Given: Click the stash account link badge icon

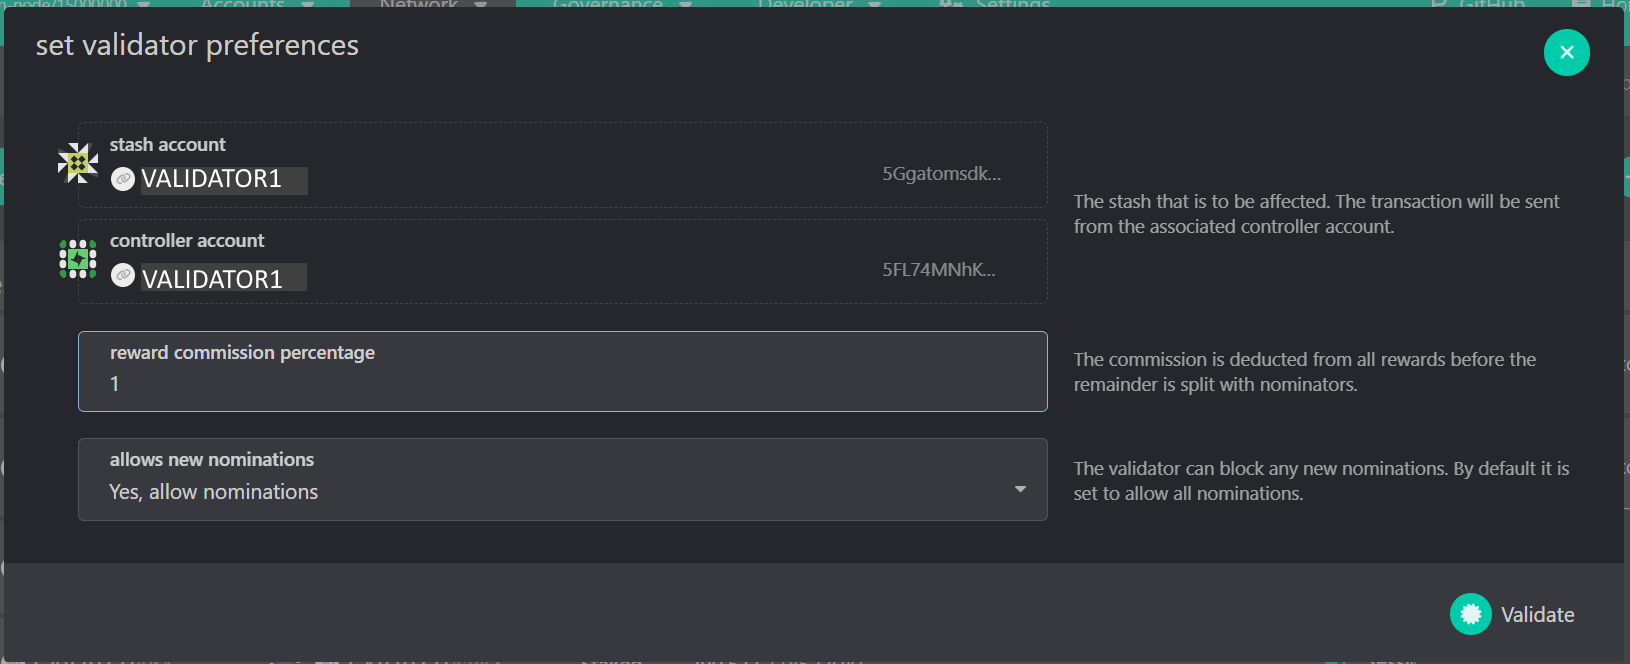Looking at the screenshot, I should click(123, 179).
